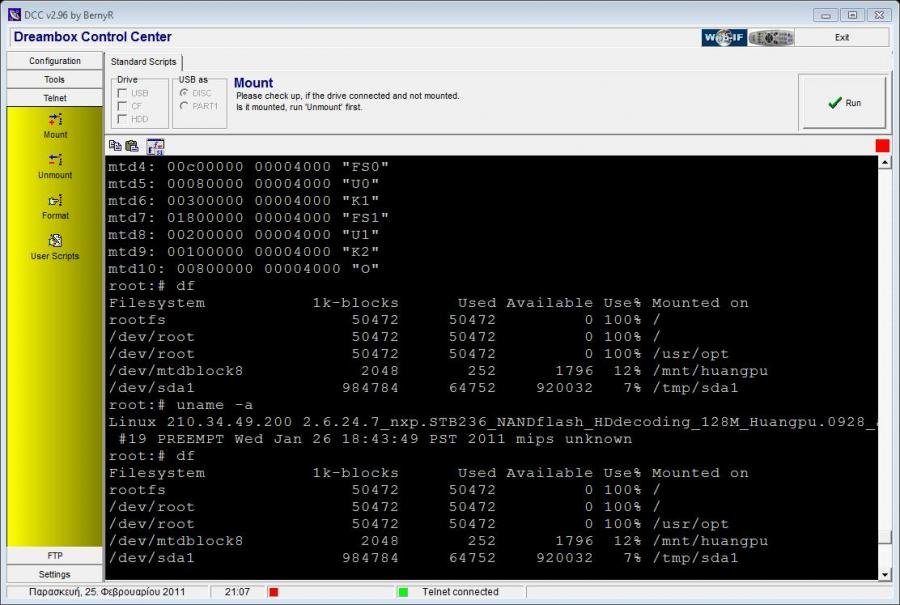Click the 'Mount' heading text

[253, 83]
